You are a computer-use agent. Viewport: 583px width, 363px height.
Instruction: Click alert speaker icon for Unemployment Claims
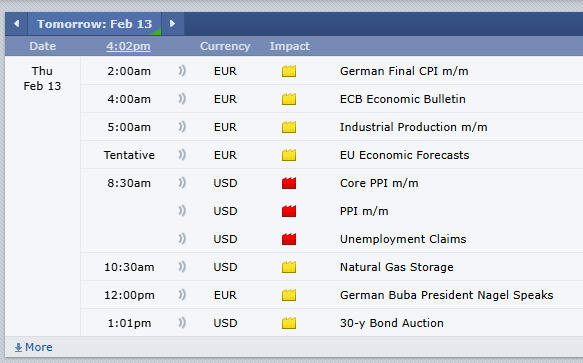pos(182,239)
